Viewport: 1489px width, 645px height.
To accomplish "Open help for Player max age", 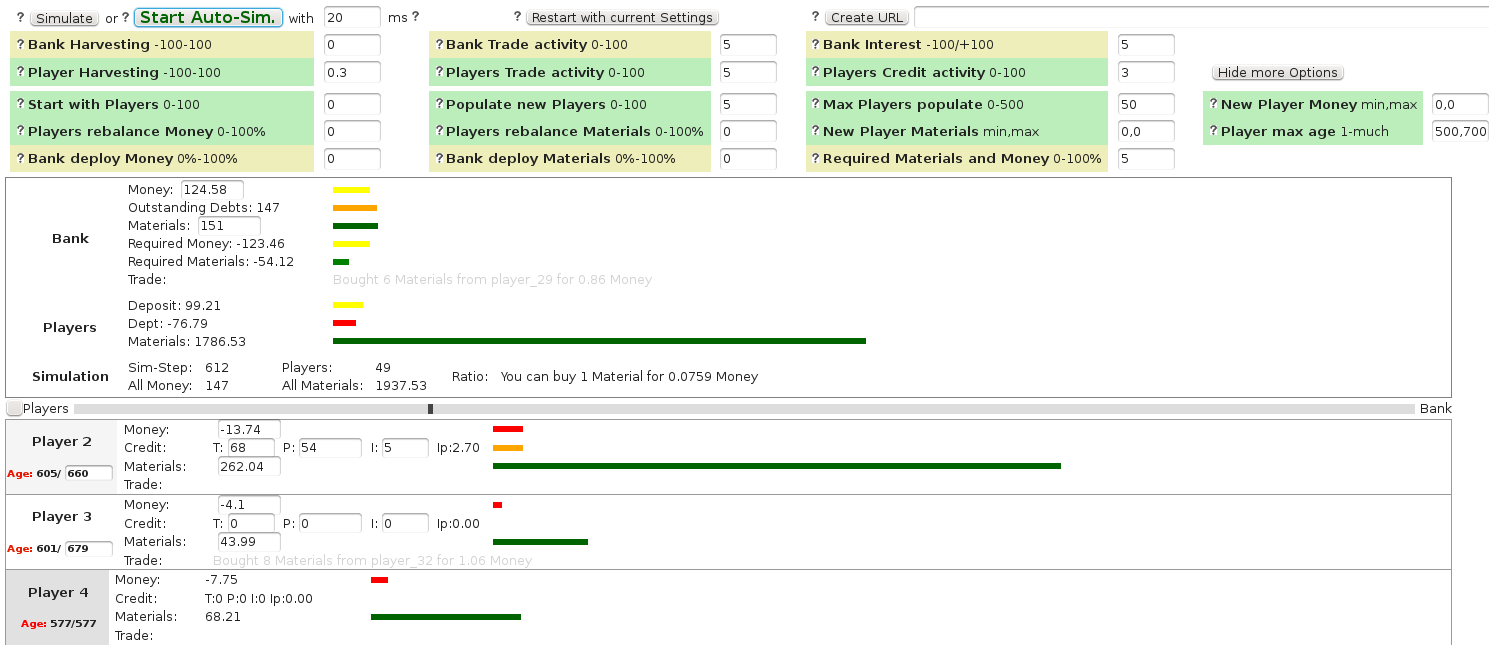I will (x=1211, y=131).
